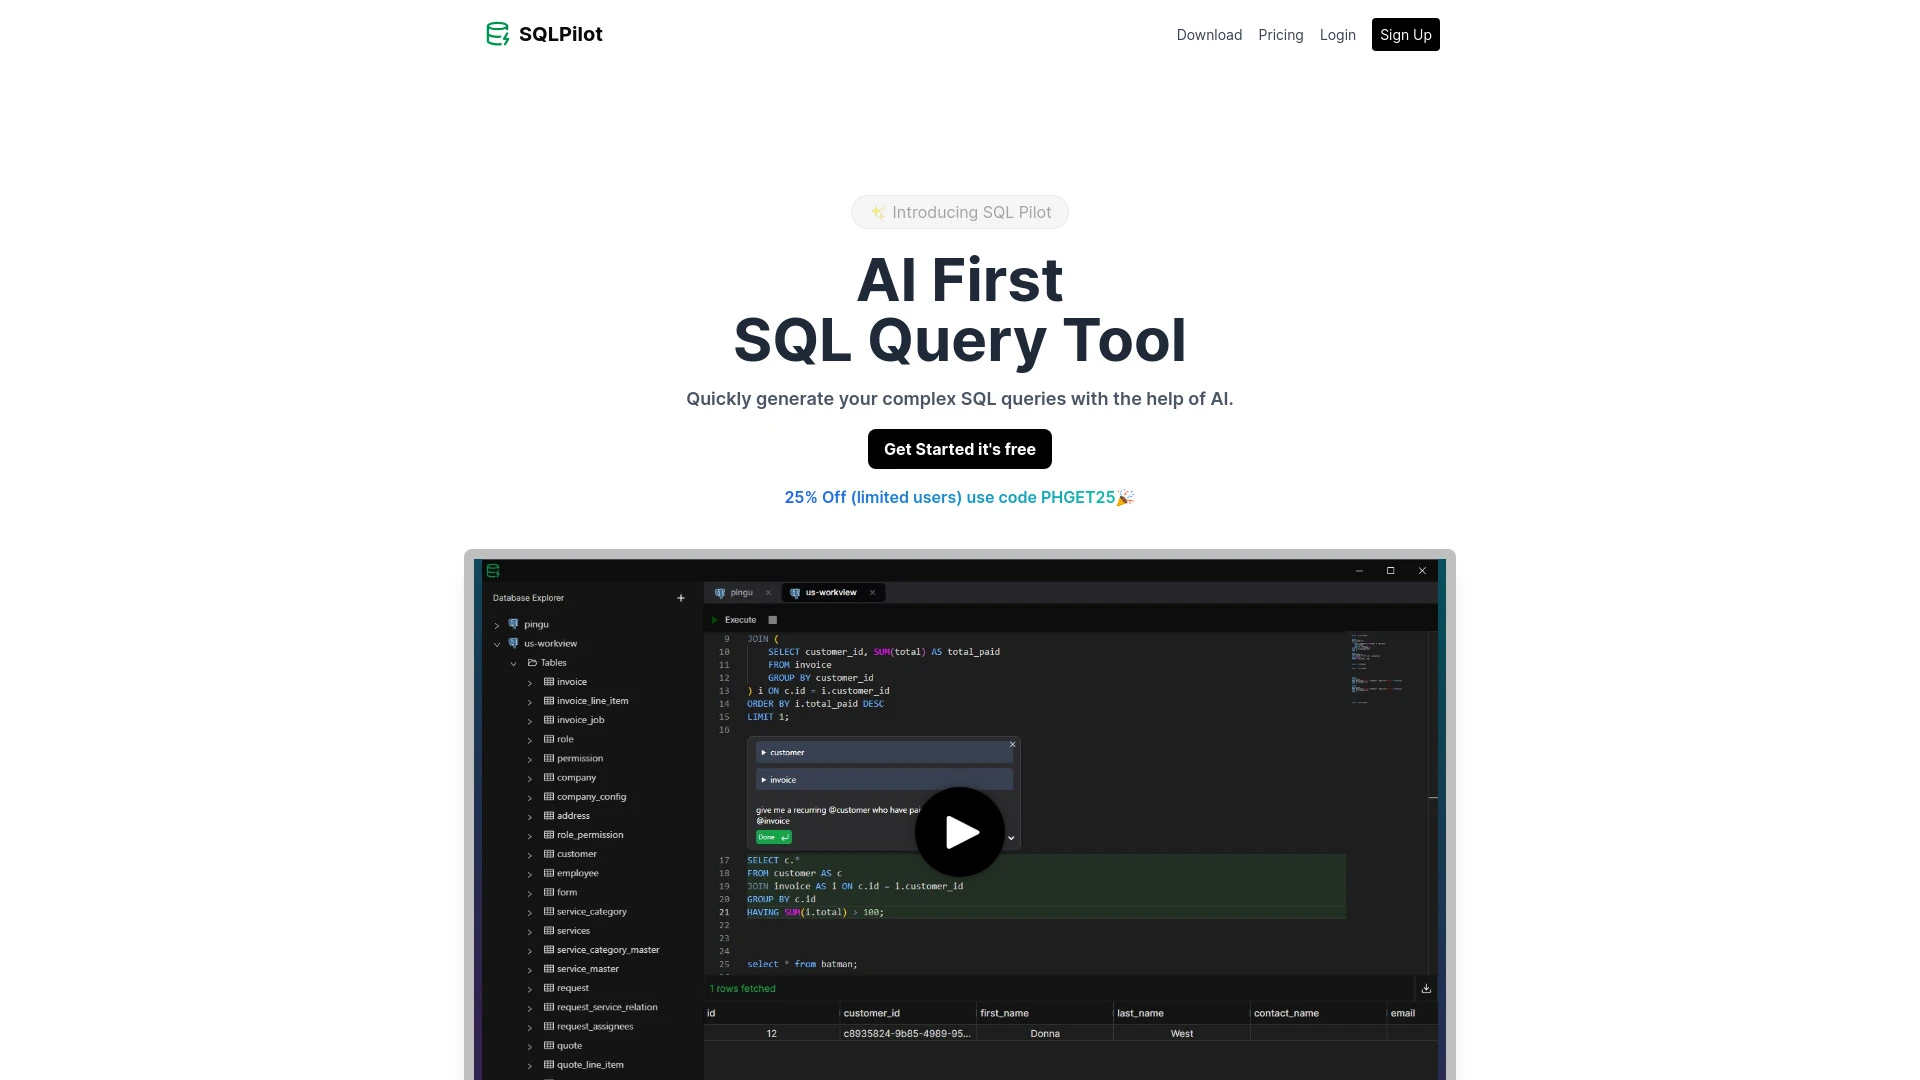Click the download results icon bottom right
Viewport: 1920px width, 1080px height.
pos(1425,988)
